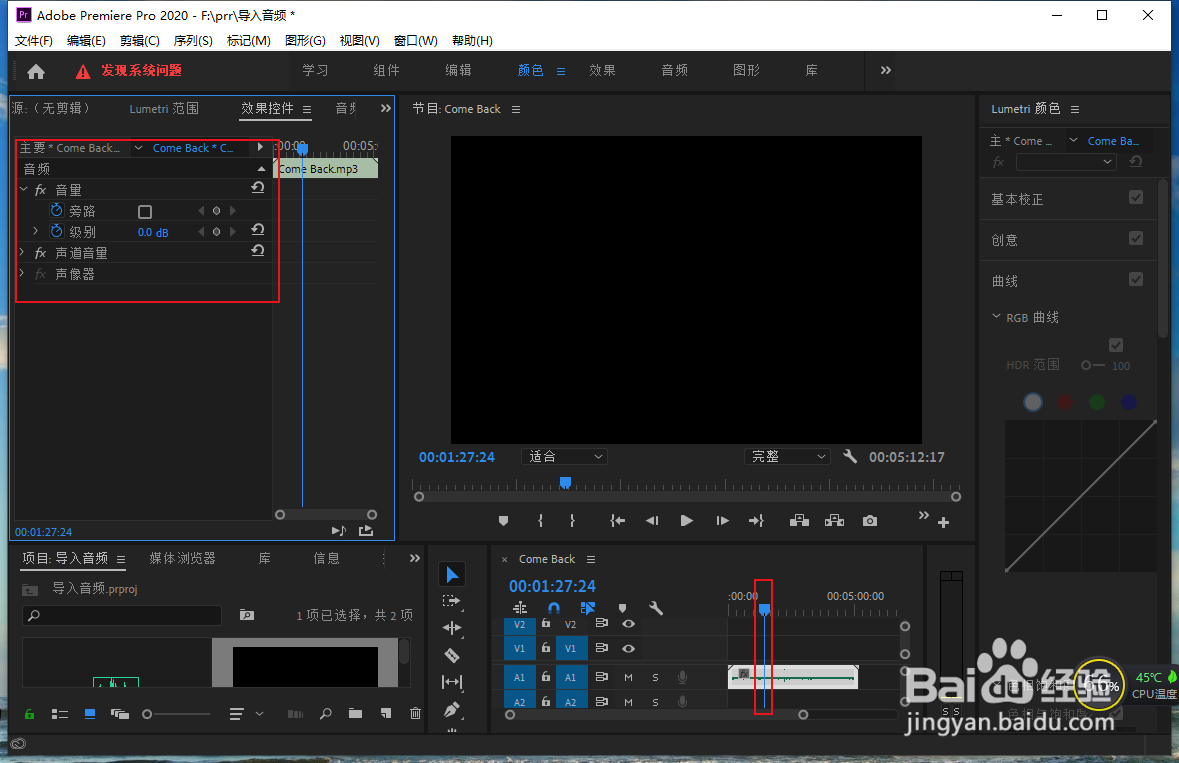Open the Markers menu
The height and width of the screenshot is (763, 1179).
coord(249,41)
